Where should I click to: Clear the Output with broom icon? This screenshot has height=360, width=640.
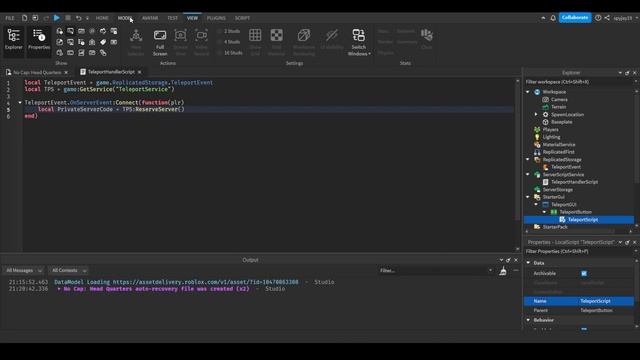503,271
